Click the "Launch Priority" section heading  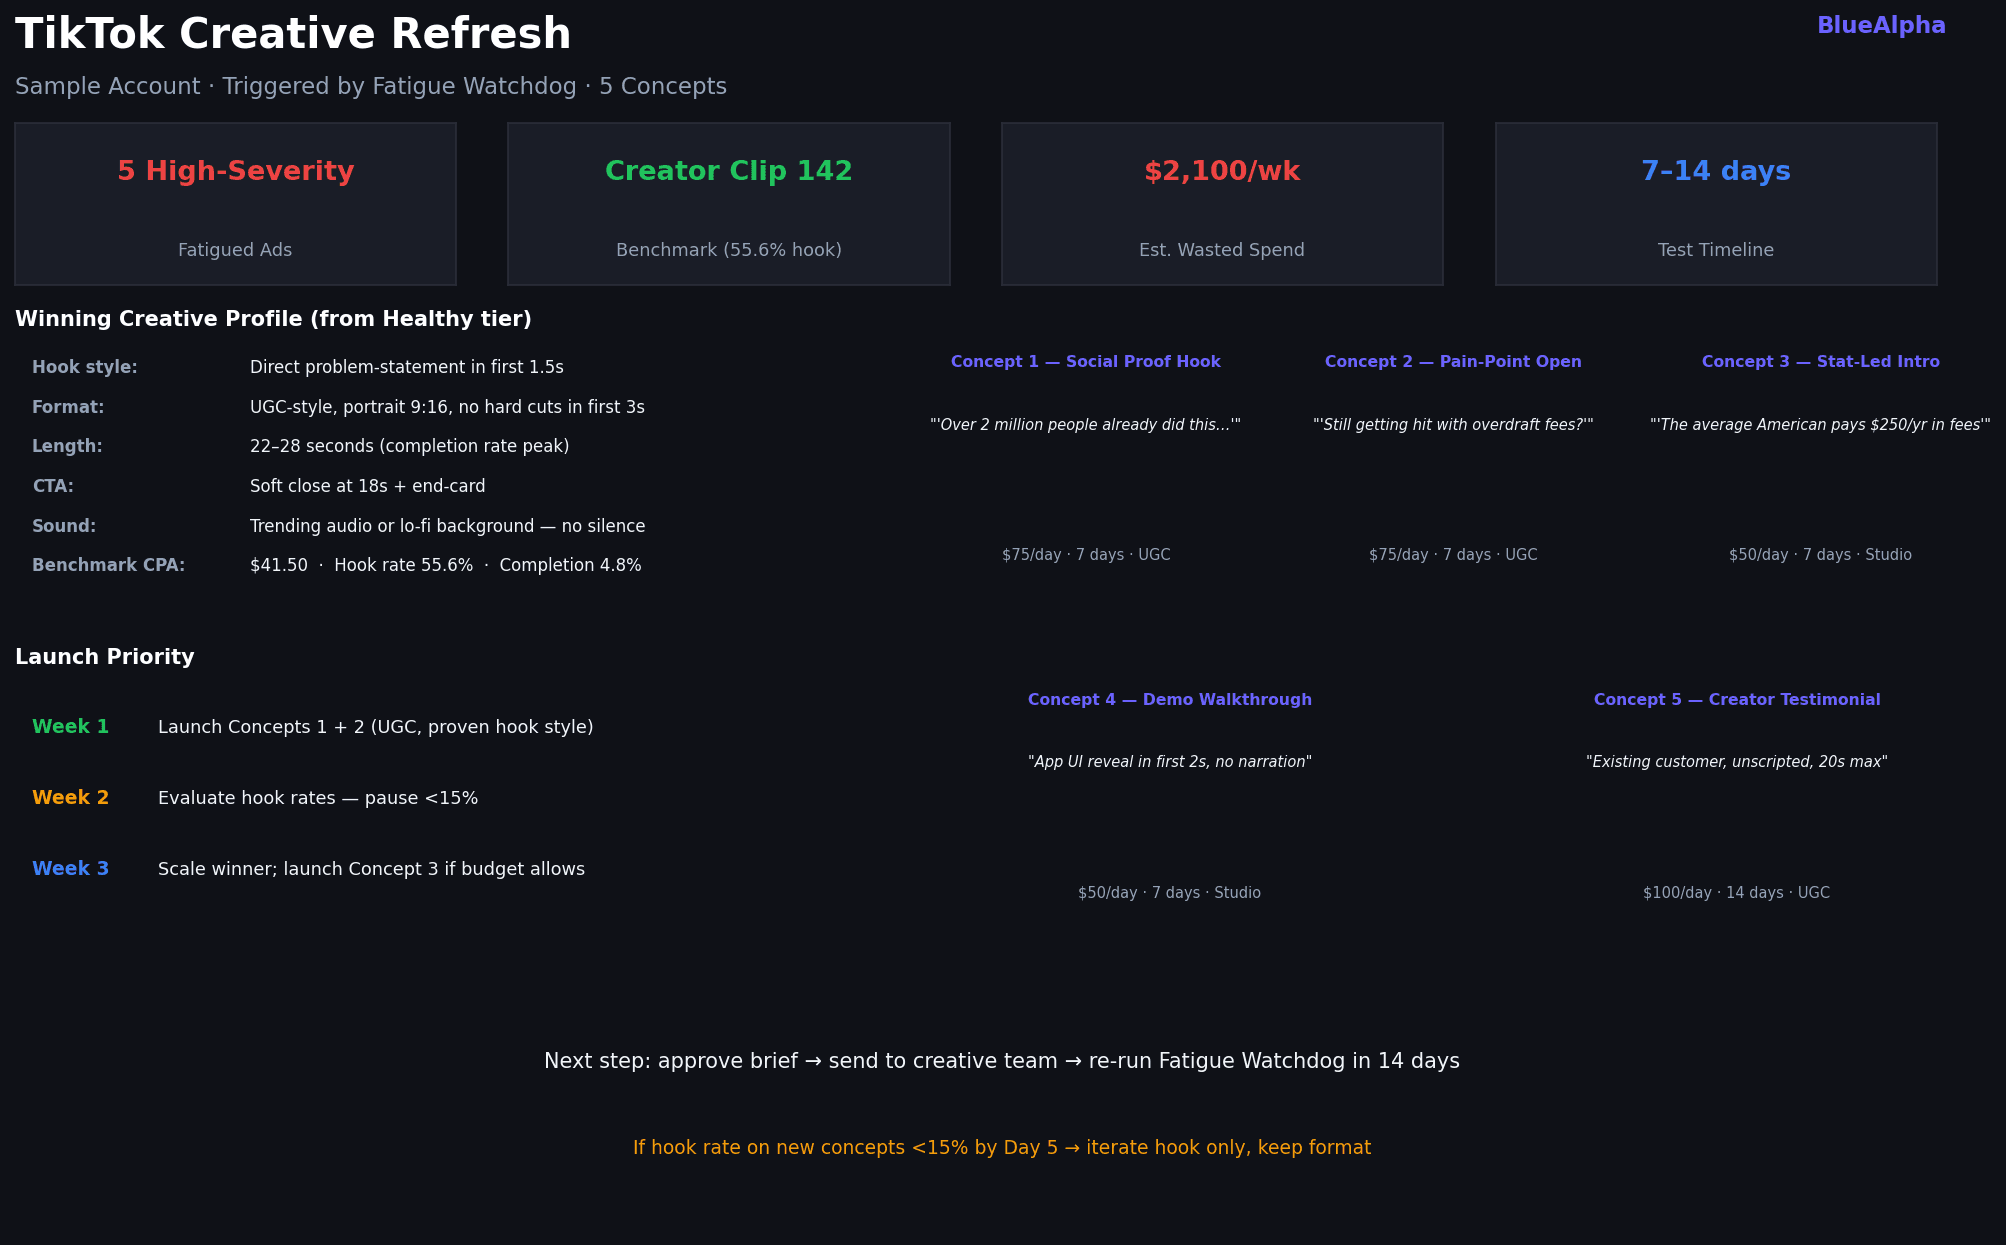point(105,658)
